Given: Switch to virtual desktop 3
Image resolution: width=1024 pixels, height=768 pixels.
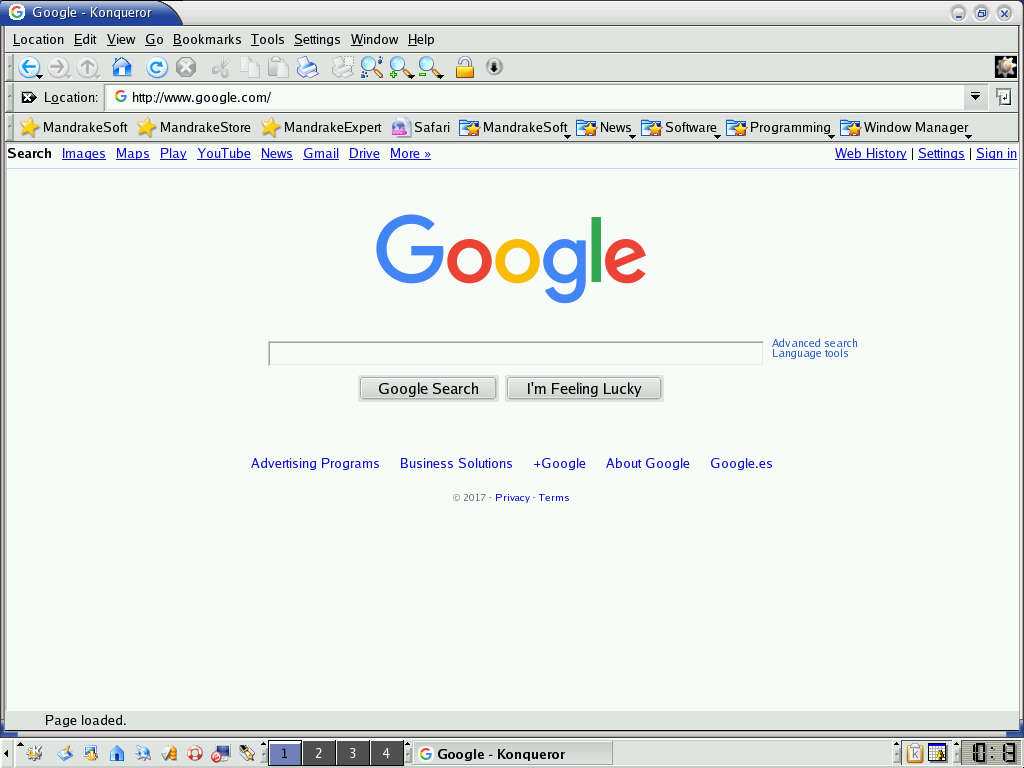Looking at the screenshot, I should (x=352, y=754).
